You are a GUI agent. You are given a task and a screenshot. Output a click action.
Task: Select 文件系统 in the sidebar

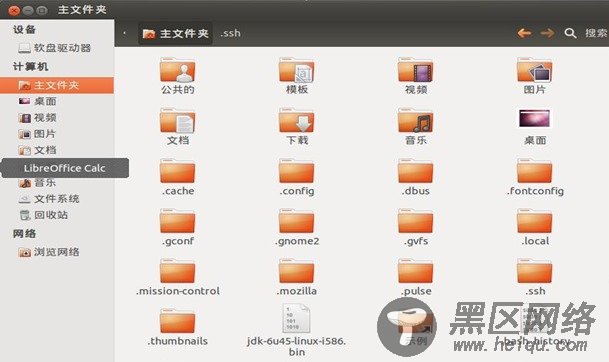coord(57,199)
